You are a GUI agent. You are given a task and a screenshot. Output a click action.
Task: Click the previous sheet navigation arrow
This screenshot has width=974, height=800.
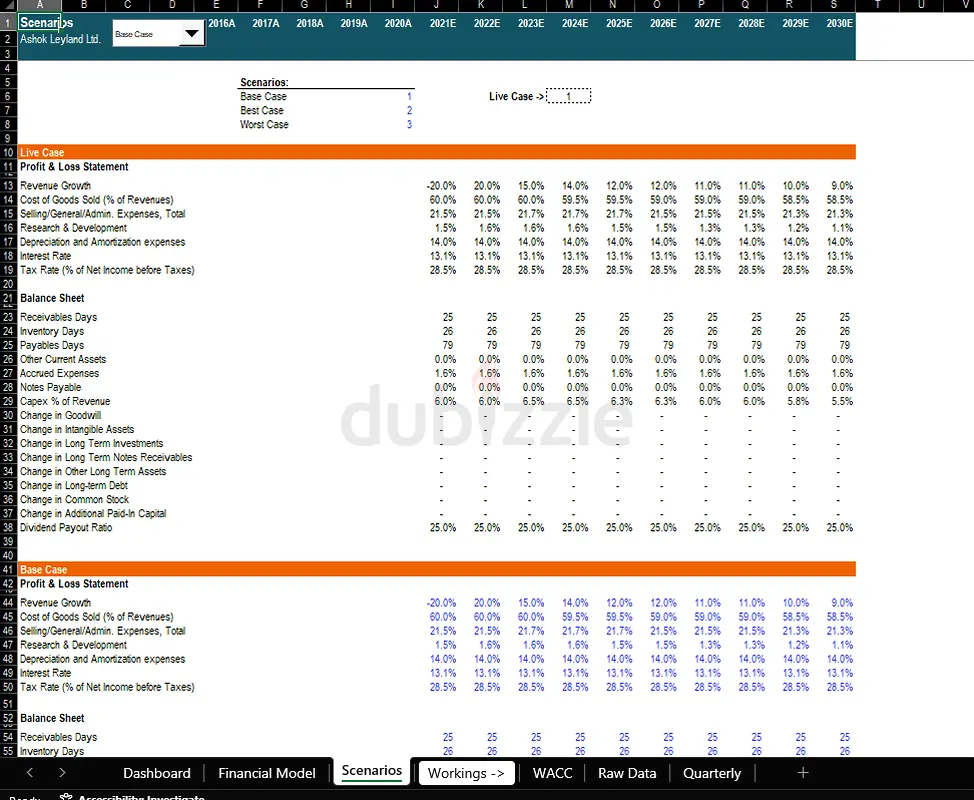28,772
